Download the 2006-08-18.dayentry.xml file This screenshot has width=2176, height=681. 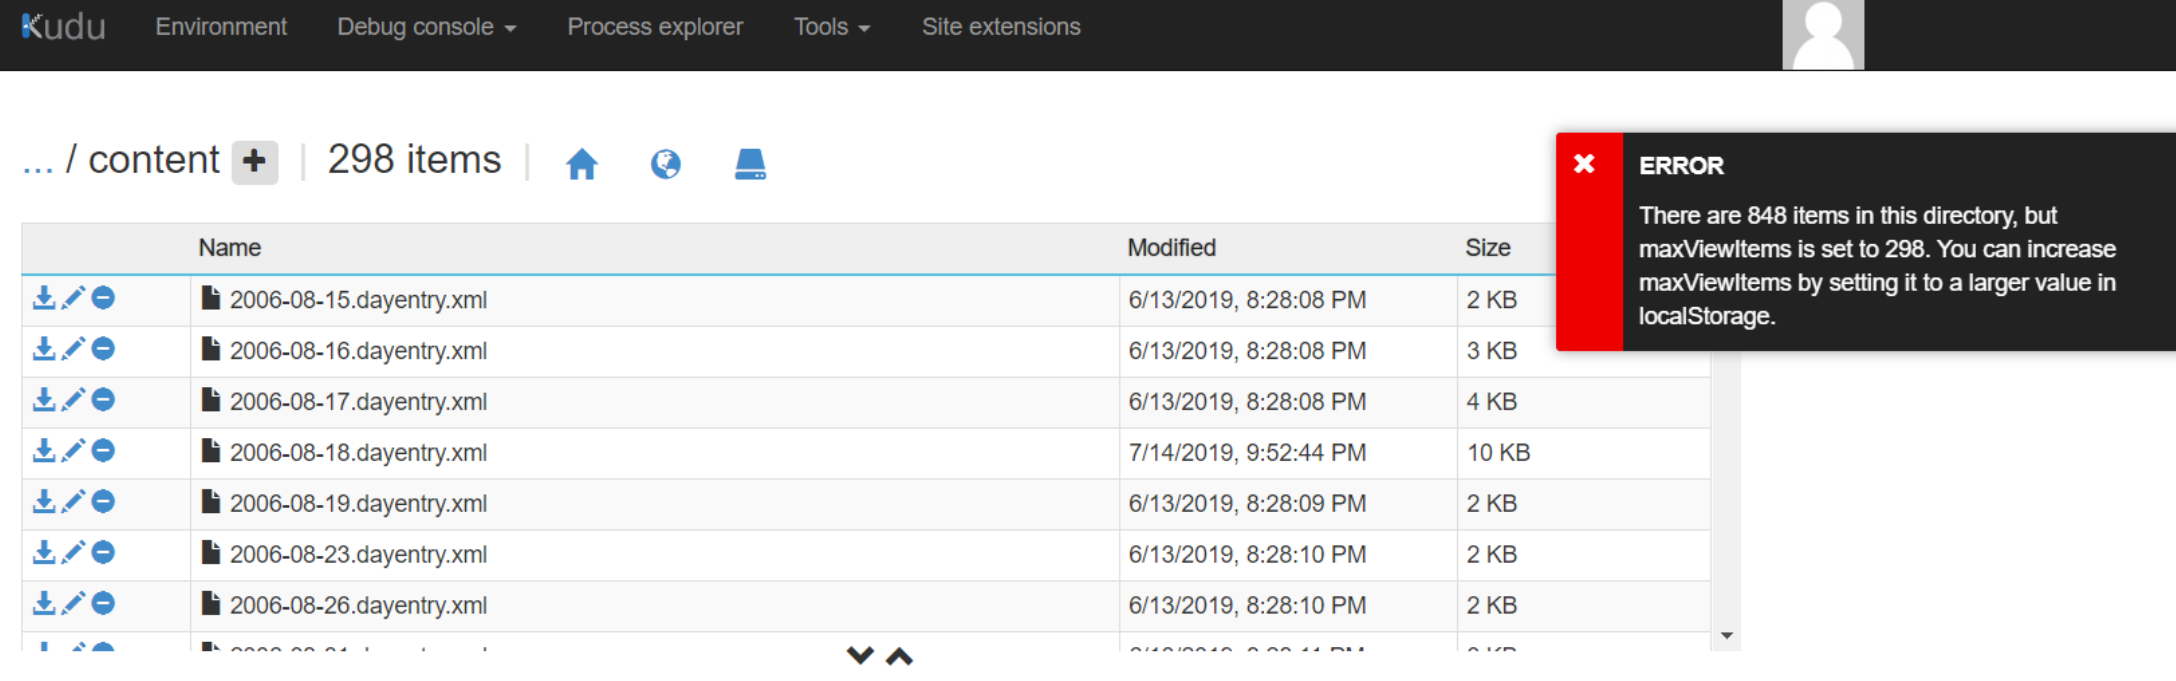44,451
